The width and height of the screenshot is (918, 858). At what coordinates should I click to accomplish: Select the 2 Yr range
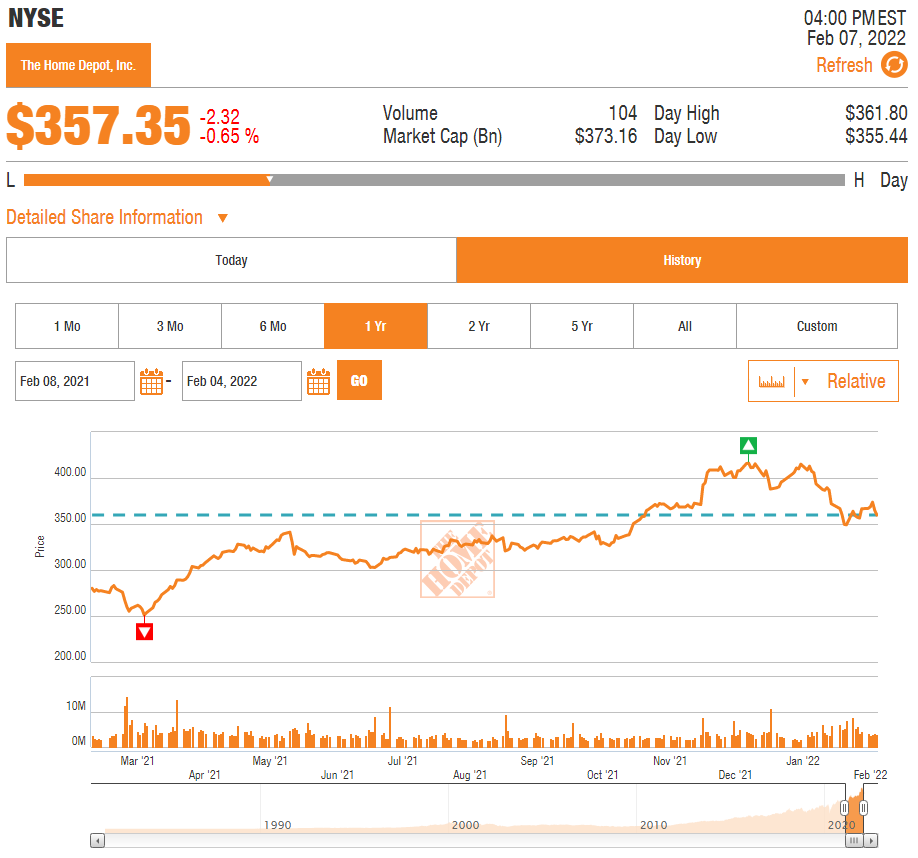tap(479, 326)
